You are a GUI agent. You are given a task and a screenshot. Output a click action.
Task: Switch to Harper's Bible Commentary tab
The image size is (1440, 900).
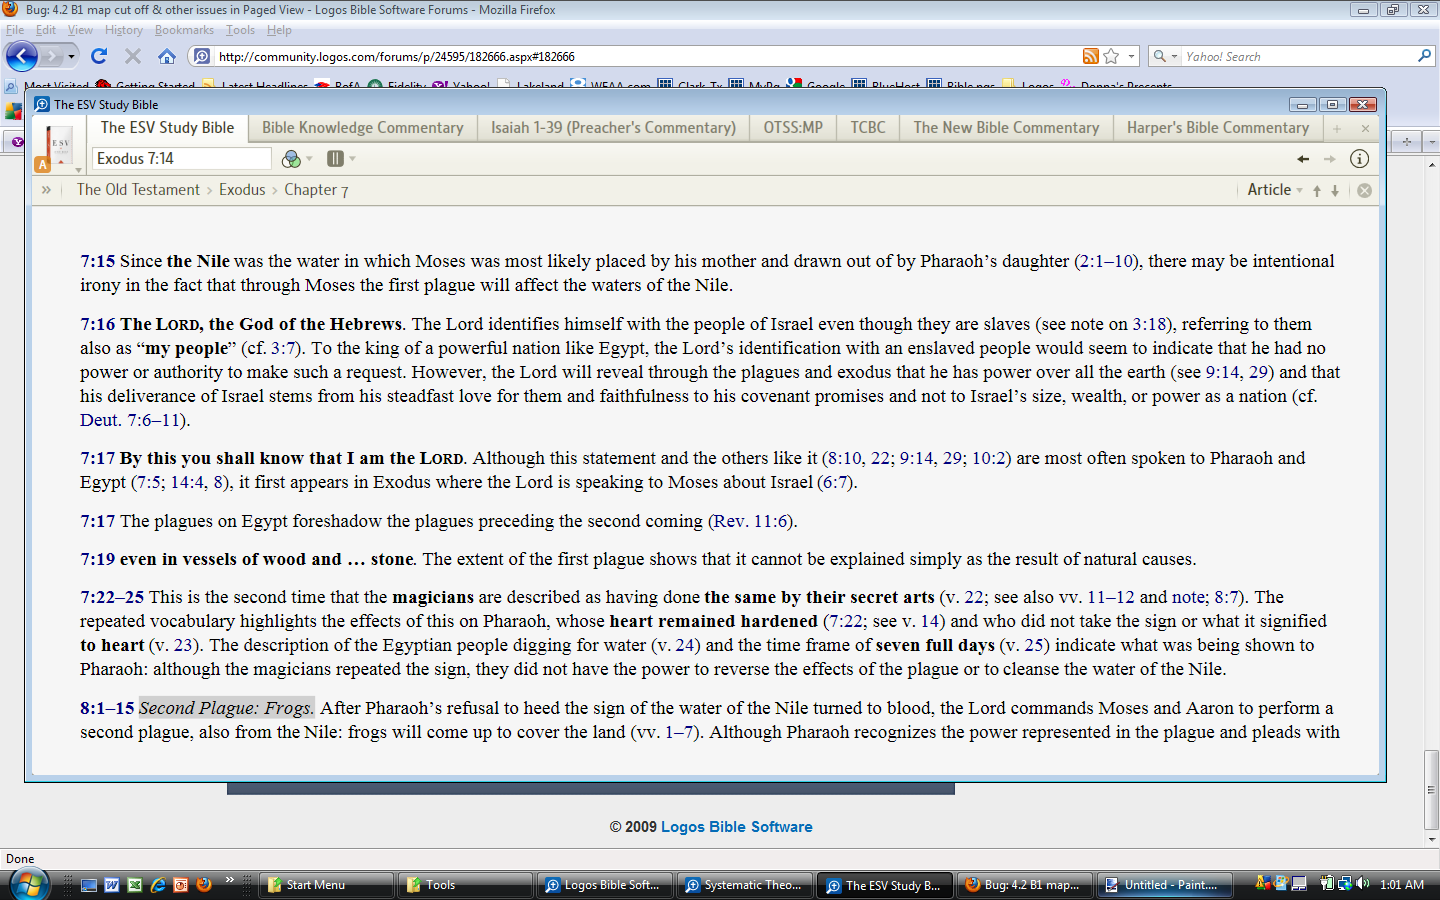point(1218,128)
